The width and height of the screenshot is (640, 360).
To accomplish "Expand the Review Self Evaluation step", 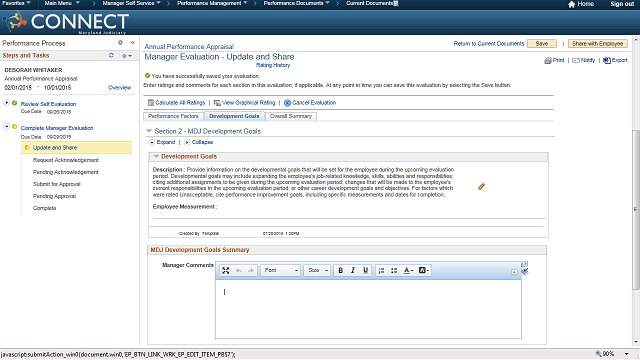I will click(7, 102).
